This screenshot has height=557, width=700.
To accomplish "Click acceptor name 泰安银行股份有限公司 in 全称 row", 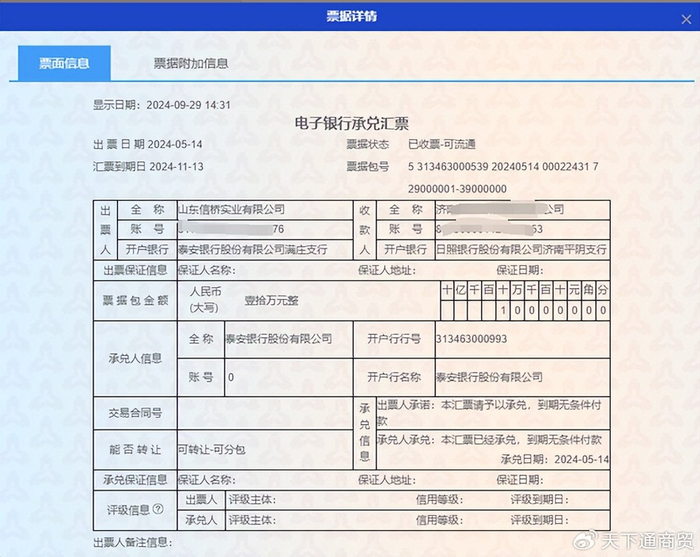I will click(279, 338).
